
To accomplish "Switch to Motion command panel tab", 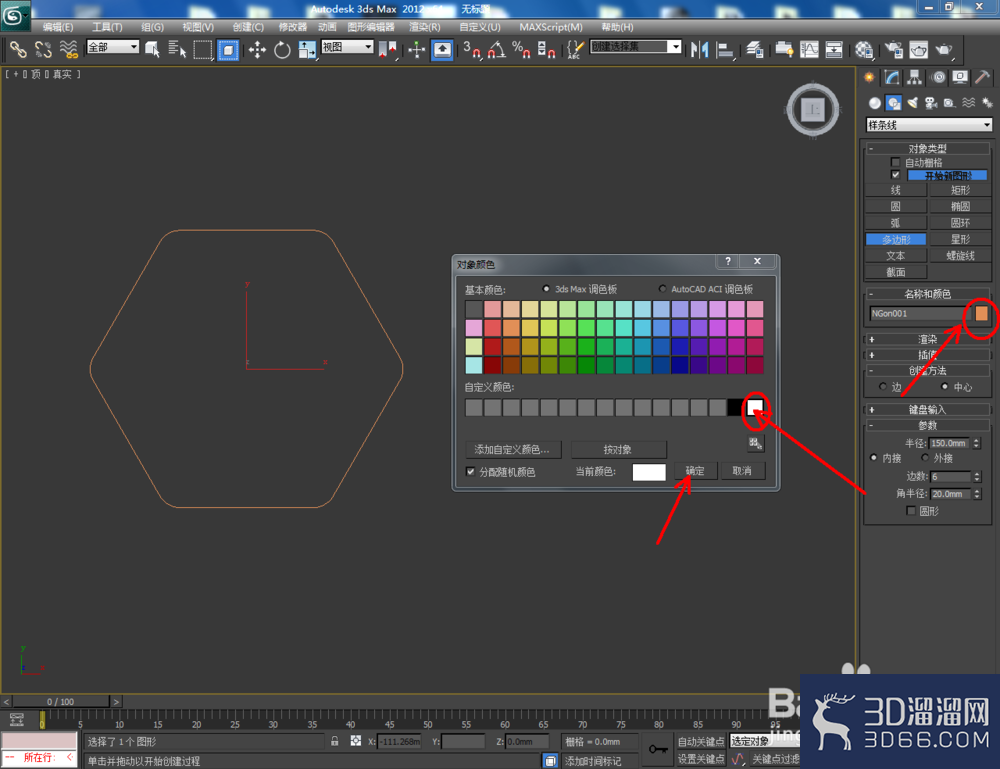I will 938,78.
